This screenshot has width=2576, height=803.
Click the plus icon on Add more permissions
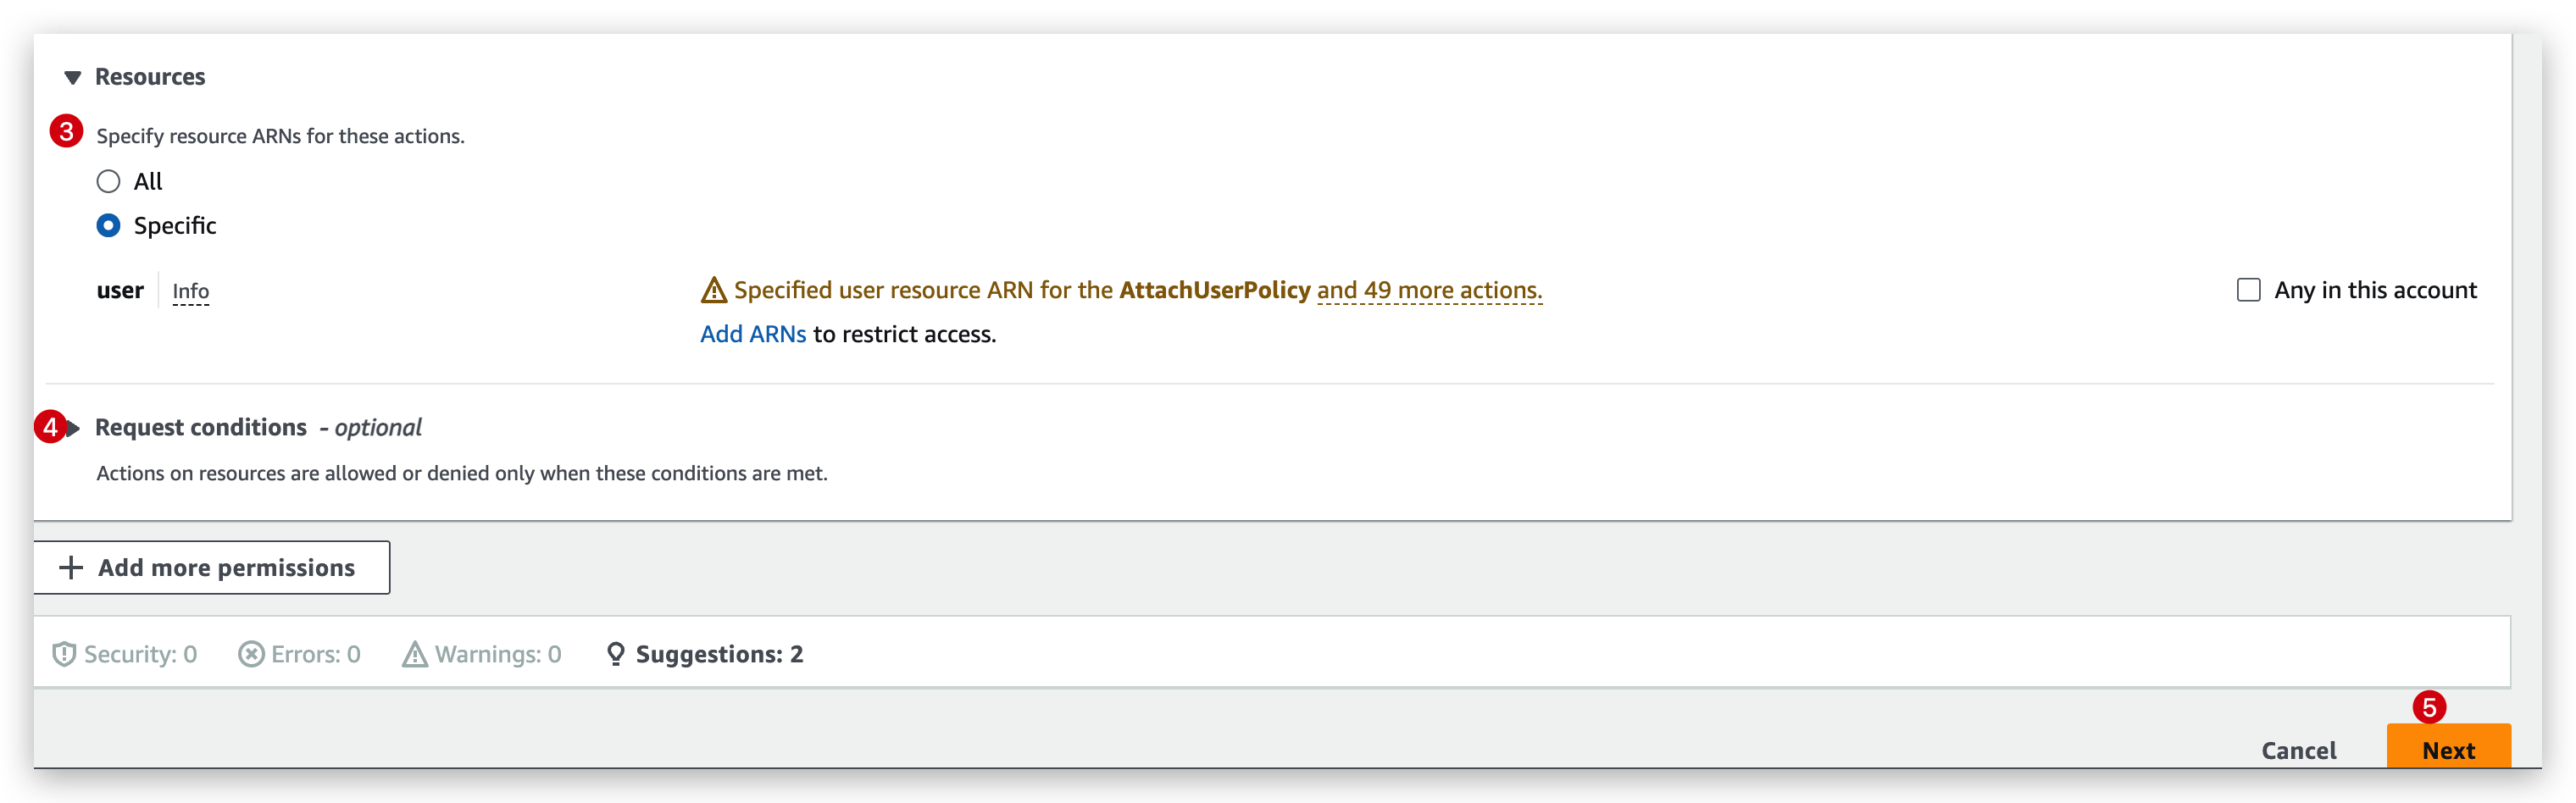coord(70,567)
